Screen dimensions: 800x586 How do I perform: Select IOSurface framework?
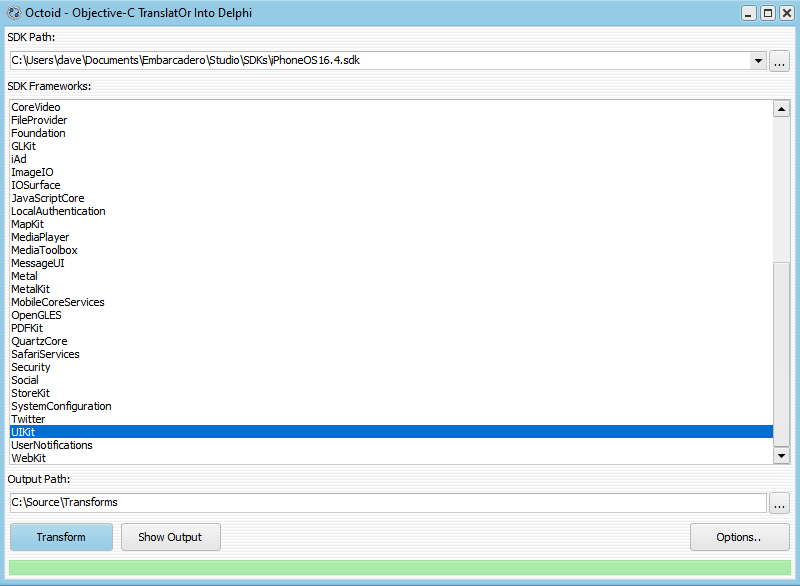tap(391, 185)
